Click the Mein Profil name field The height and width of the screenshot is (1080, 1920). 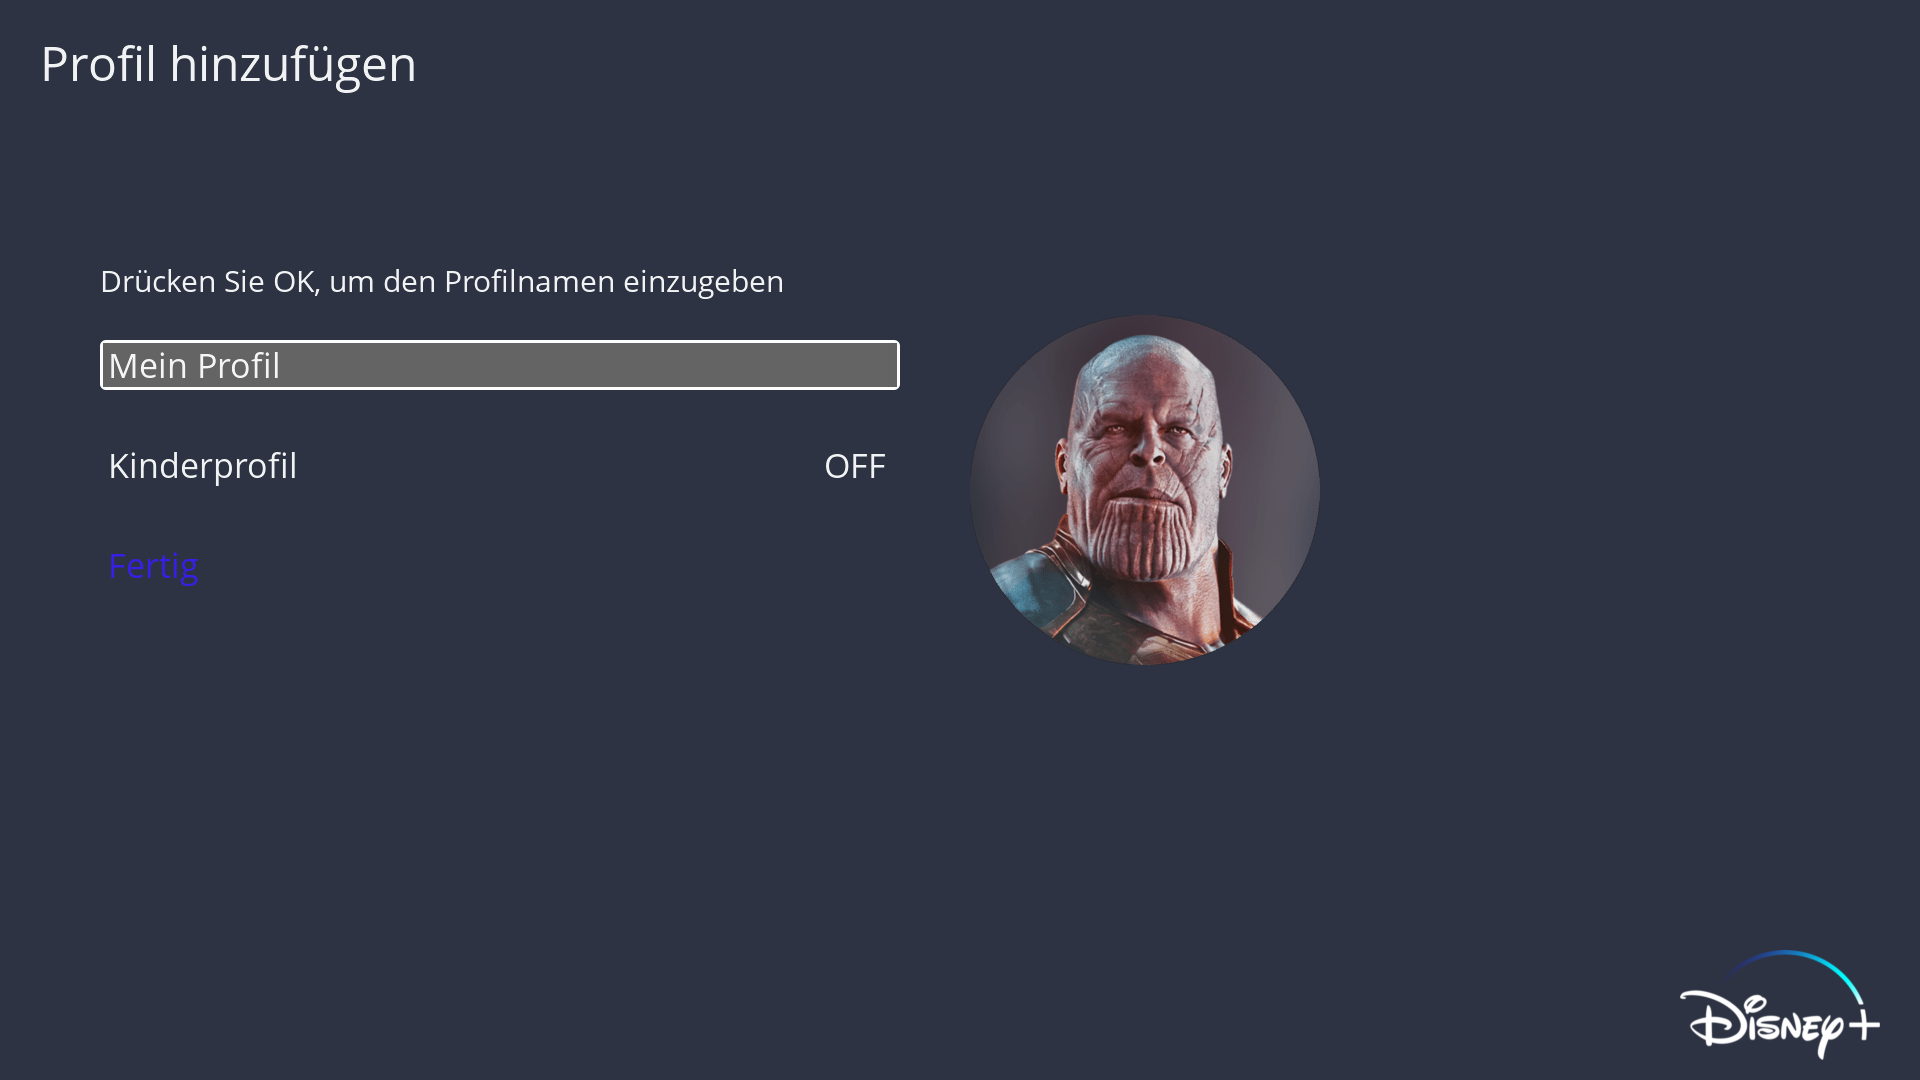[x=499, y=365]
